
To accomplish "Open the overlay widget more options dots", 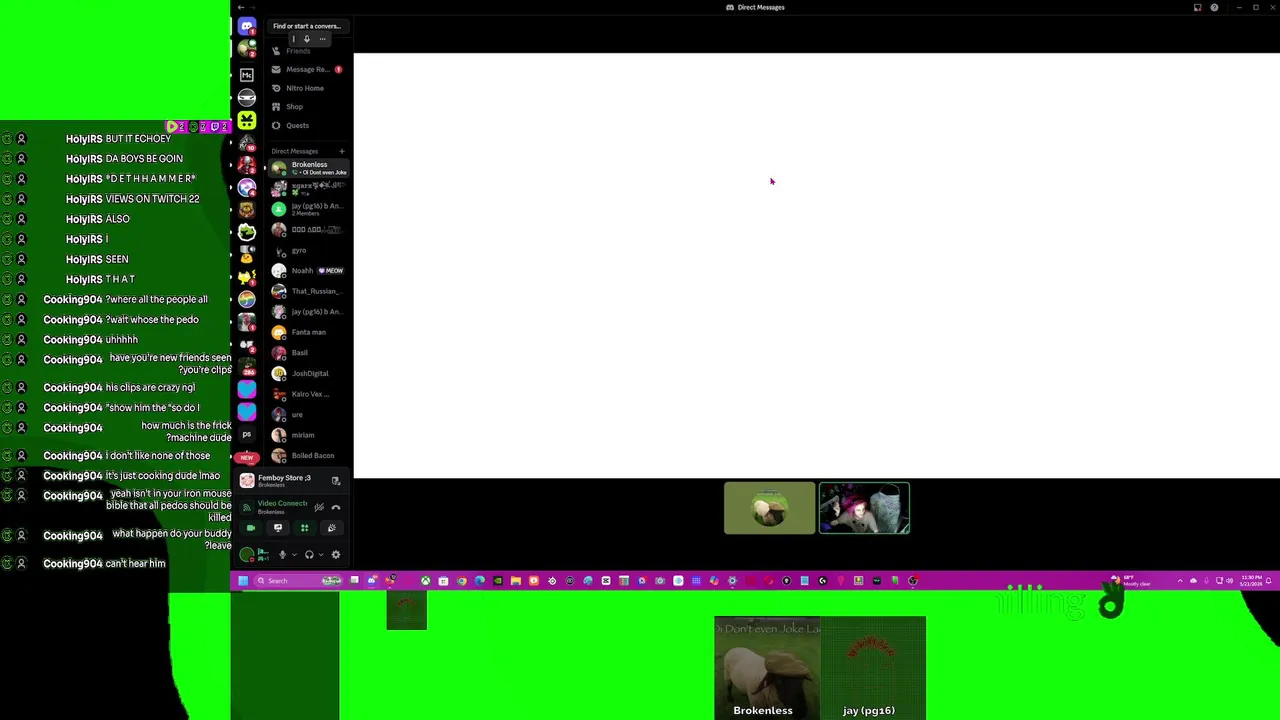I will (321, 39).
